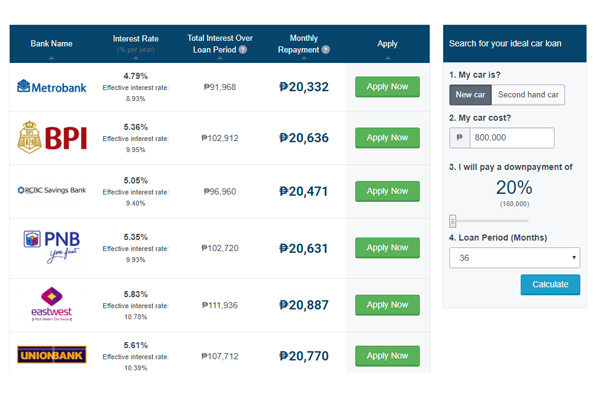Apply now for the UnionBank loan
Viewport: 600px width, 400px height.
coord(387,356)
